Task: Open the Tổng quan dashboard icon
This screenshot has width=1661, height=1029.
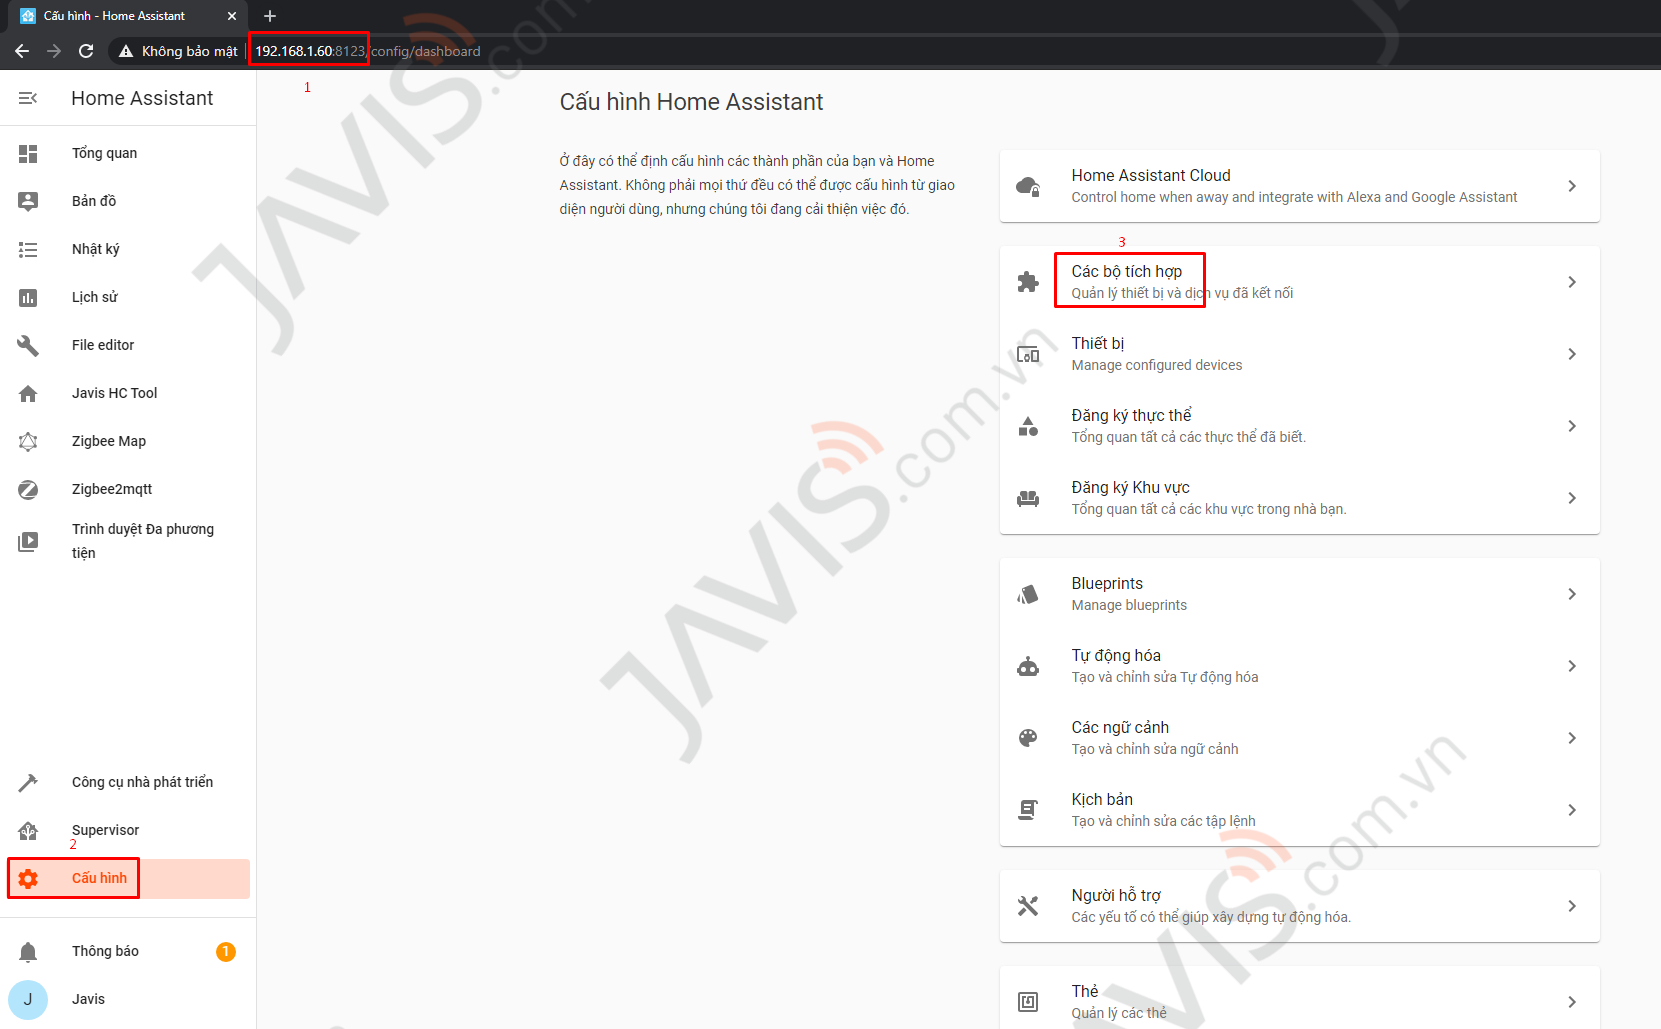Action: click(x=28, y=153)
